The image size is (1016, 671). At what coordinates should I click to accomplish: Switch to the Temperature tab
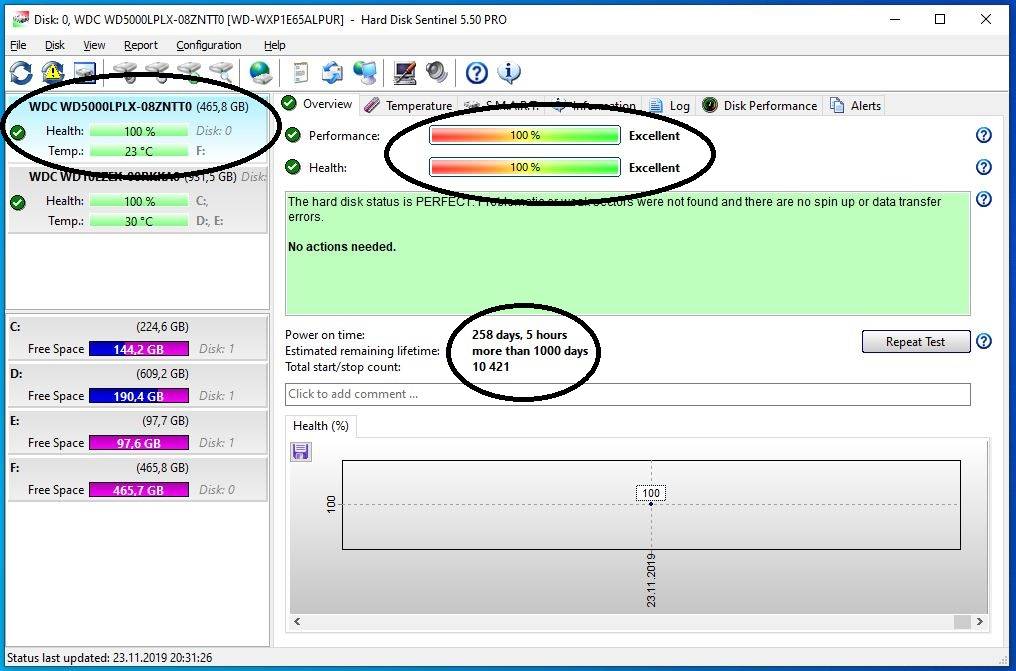click(x=408, y=106)
